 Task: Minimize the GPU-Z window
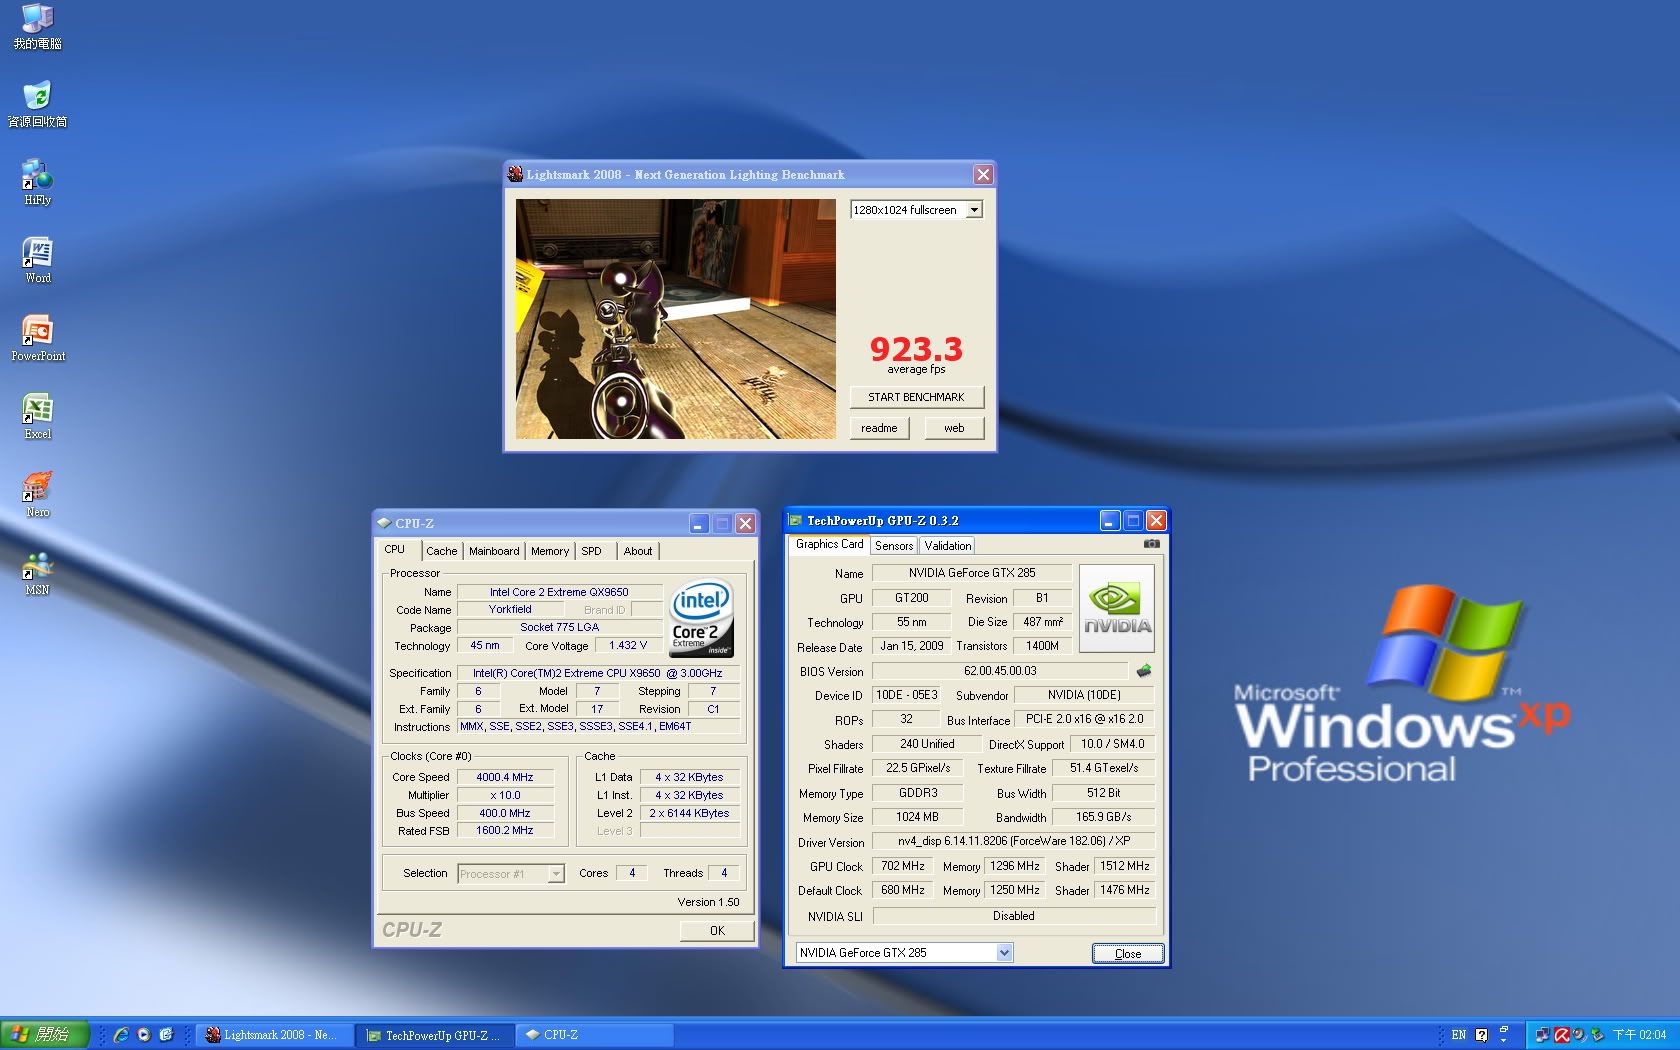tap(1110, 520)
